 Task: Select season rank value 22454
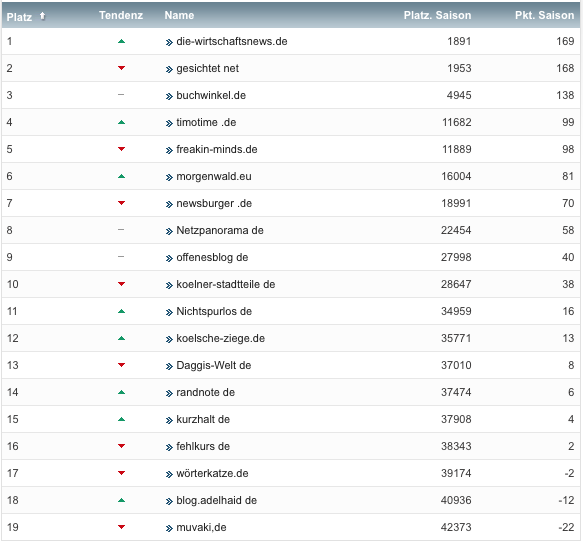coord(456,230)
